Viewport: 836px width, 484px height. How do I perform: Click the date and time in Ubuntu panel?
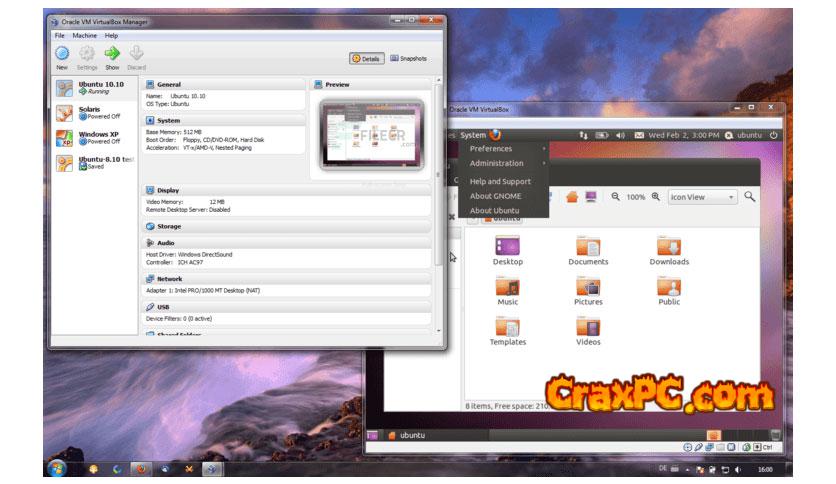click(684, 135)
